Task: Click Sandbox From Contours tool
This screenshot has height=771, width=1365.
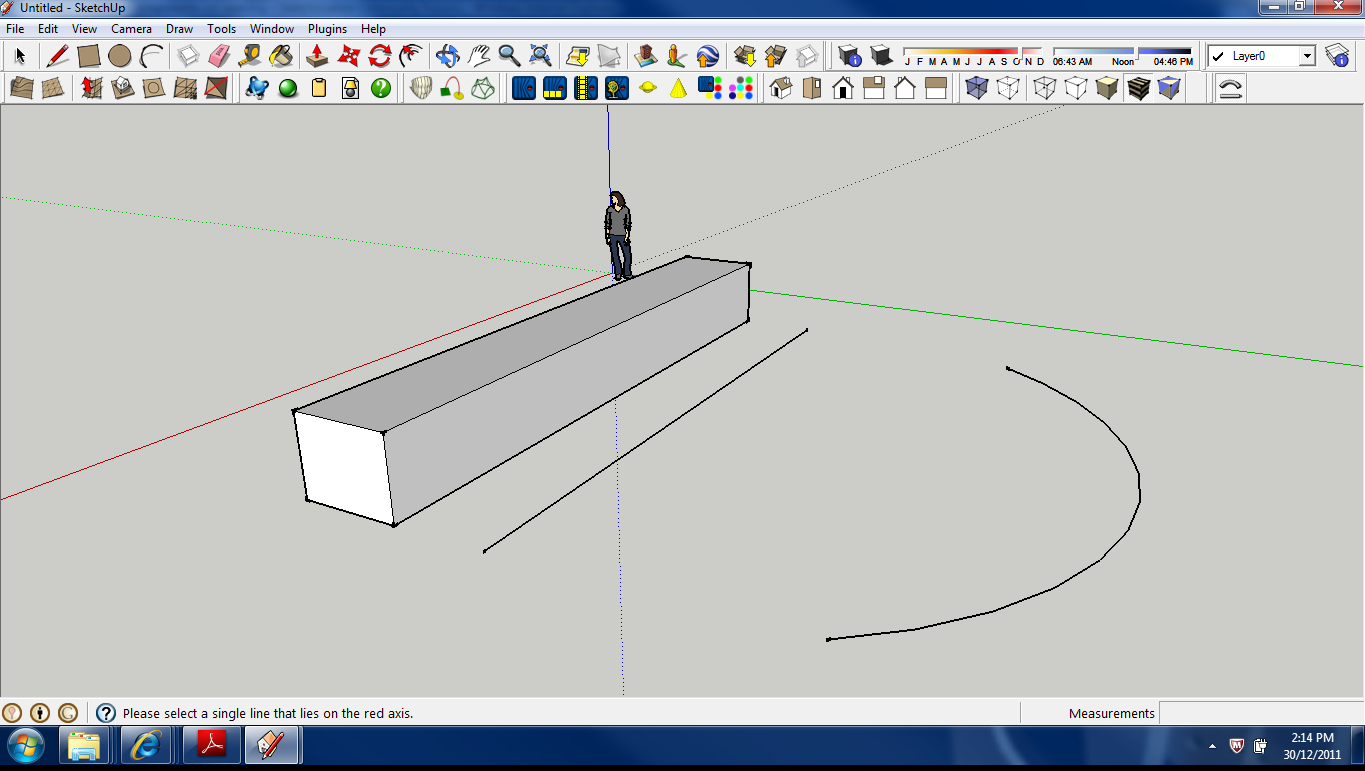Action: pos(21,88)
